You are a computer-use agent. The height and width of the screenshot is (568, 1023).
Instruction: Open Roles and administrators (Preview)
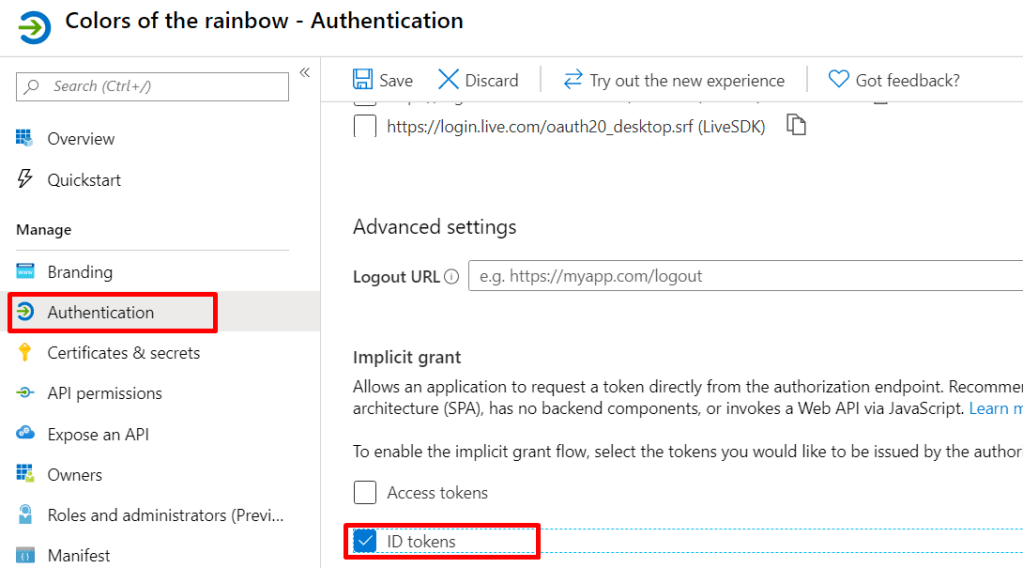coord(165,515)
